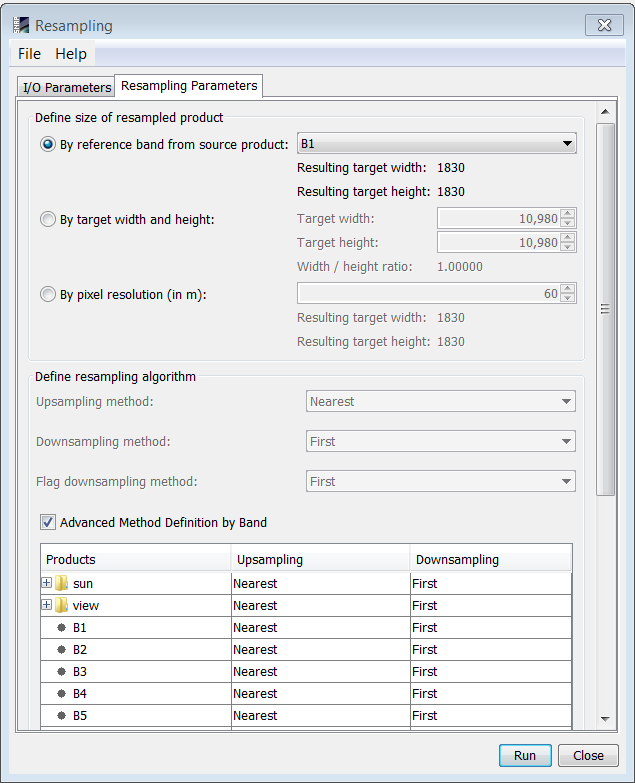This screenshot has height=783, width=635.
Task: Click the sun folder icon
Action: click(61, 583)
